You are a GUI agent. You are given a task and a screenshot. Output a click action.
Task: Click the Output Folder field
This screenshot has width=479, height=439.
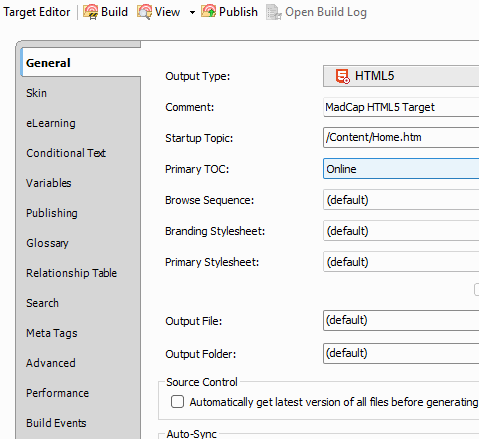point(401,353)
